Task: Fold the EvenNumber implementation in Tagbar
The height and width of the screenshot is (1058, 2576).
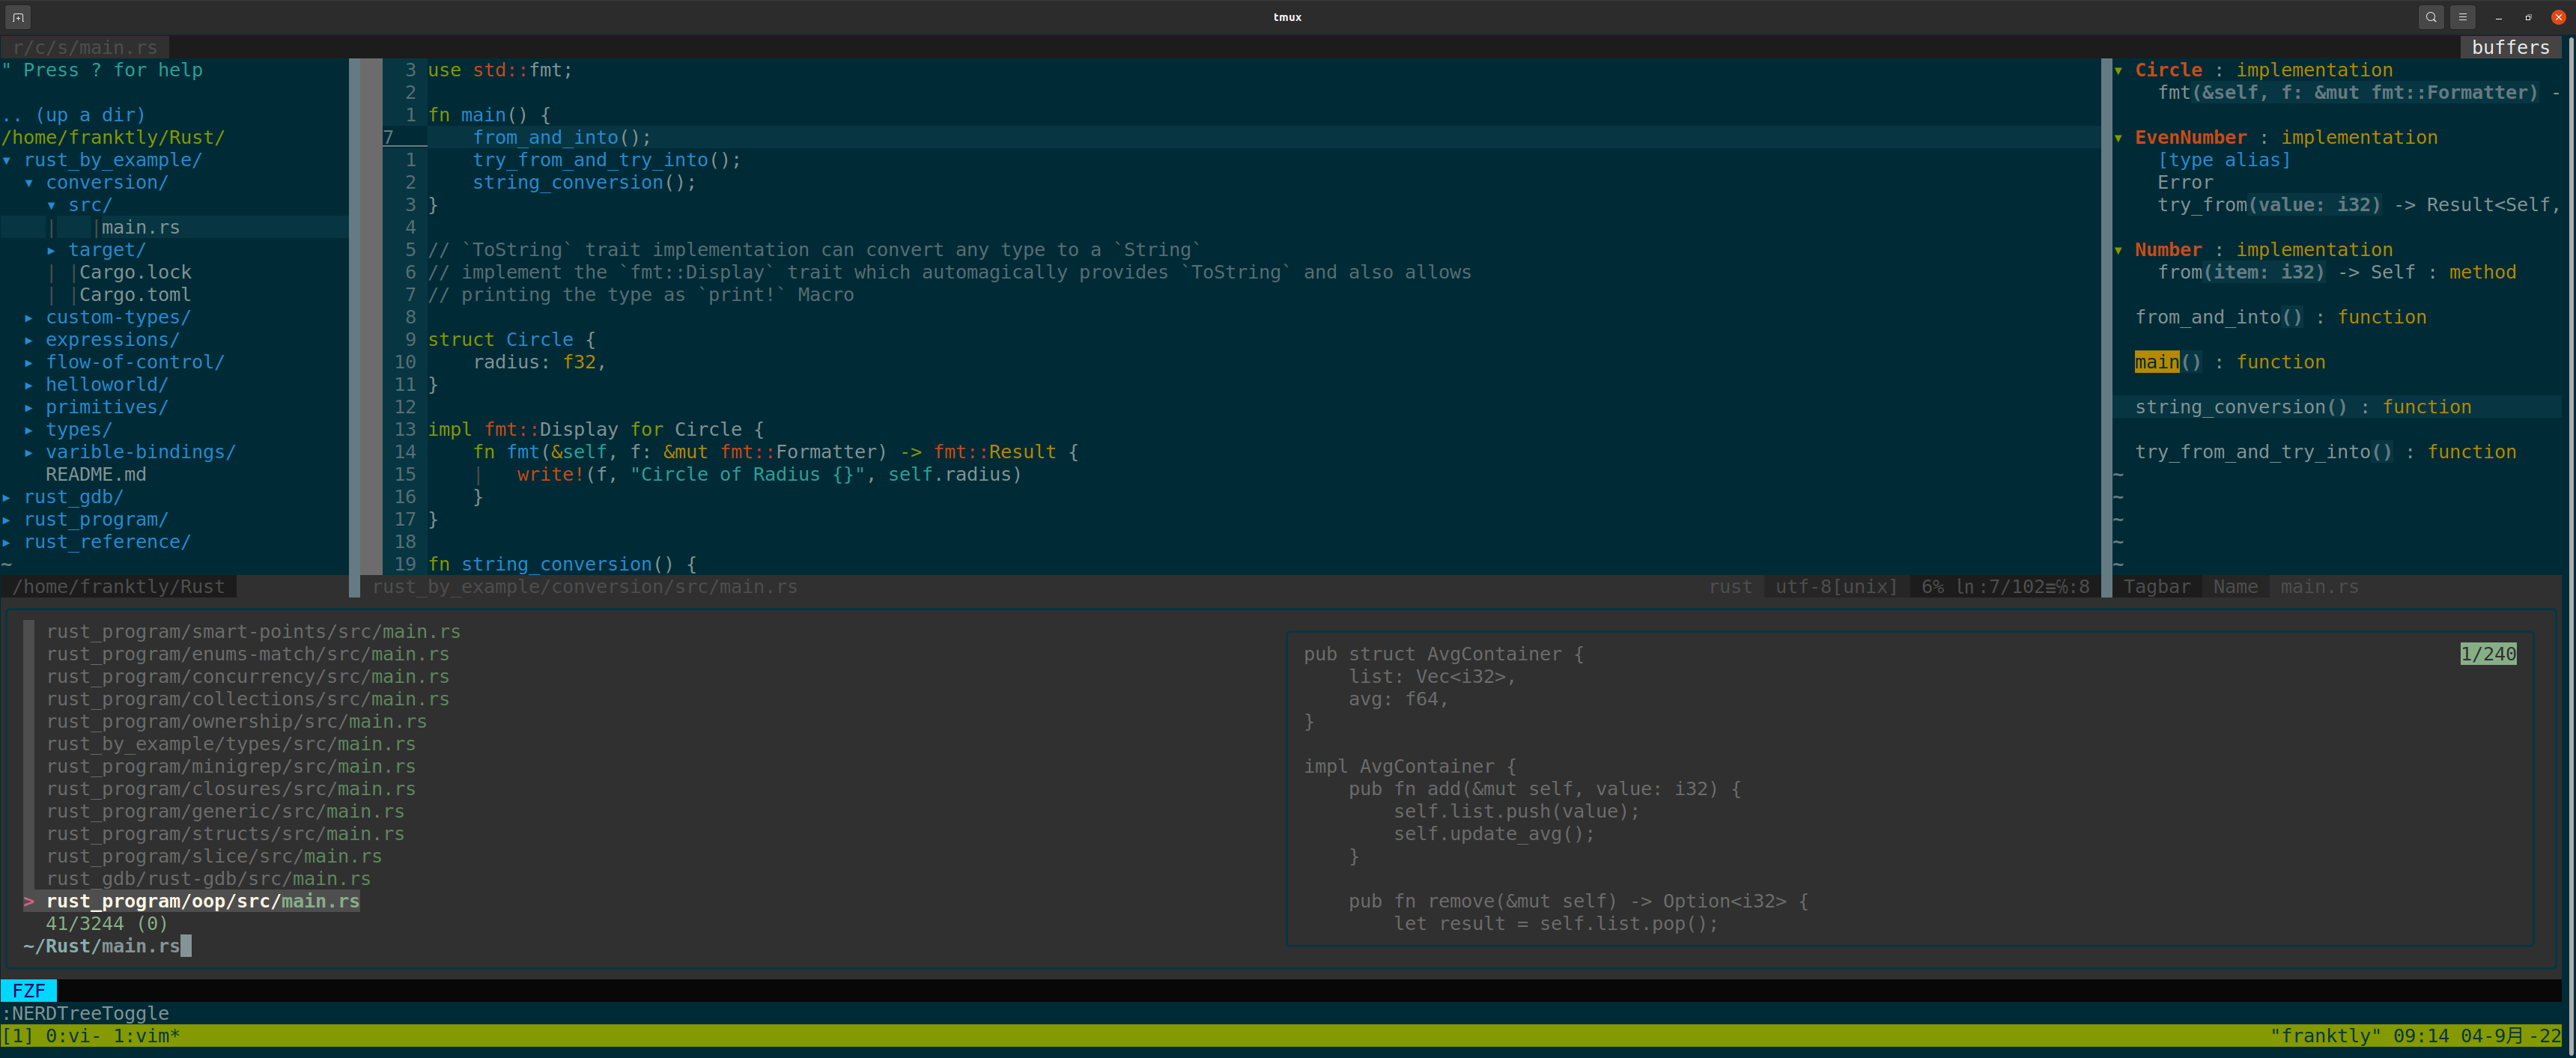Action: 2119,138
